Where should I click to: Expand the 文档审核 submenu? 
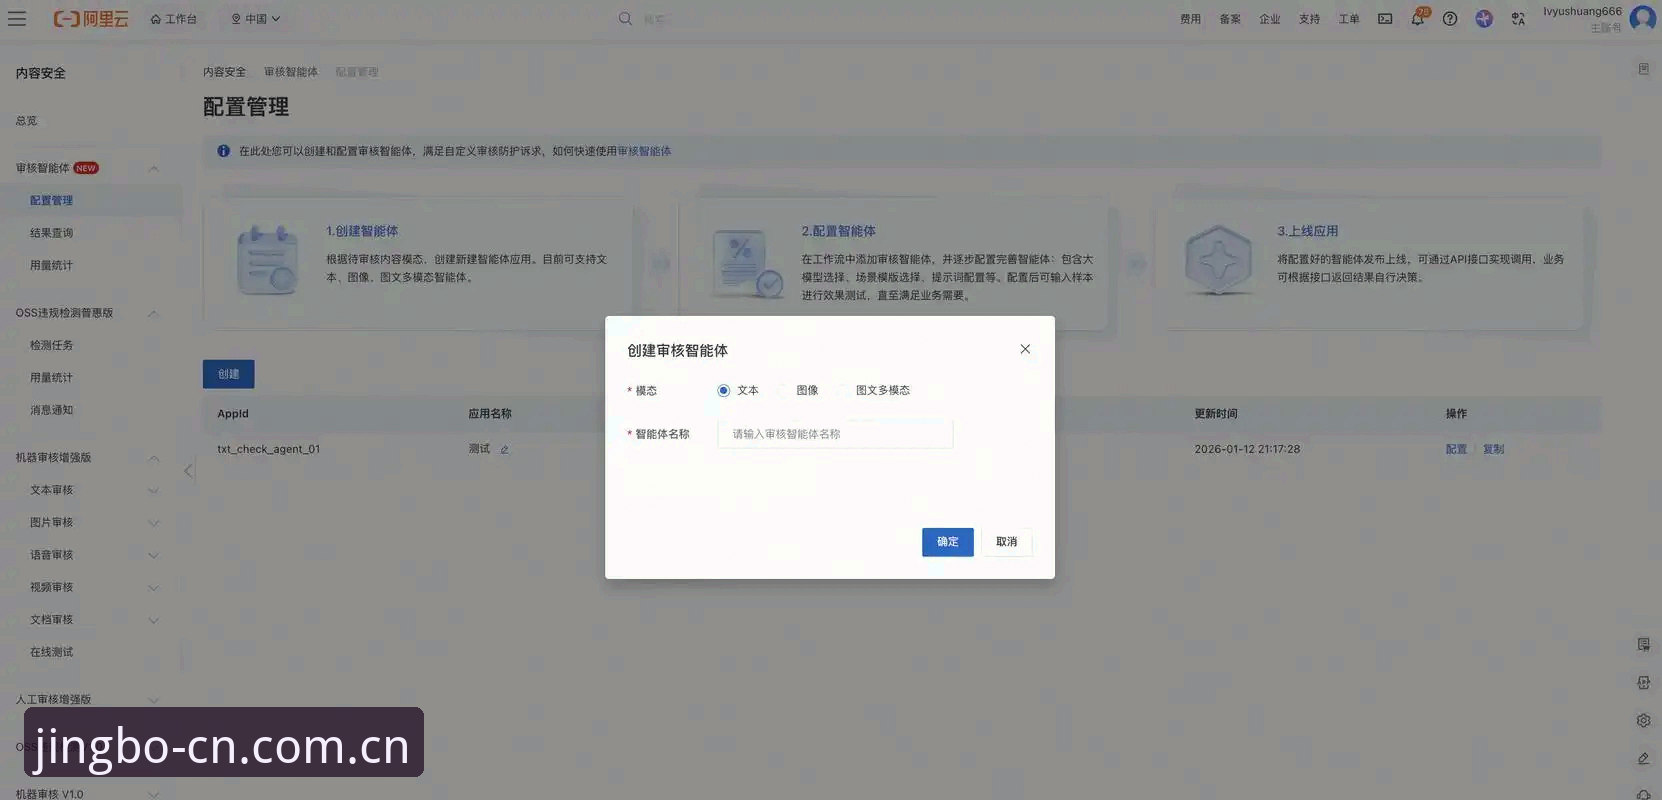point(153,620)
